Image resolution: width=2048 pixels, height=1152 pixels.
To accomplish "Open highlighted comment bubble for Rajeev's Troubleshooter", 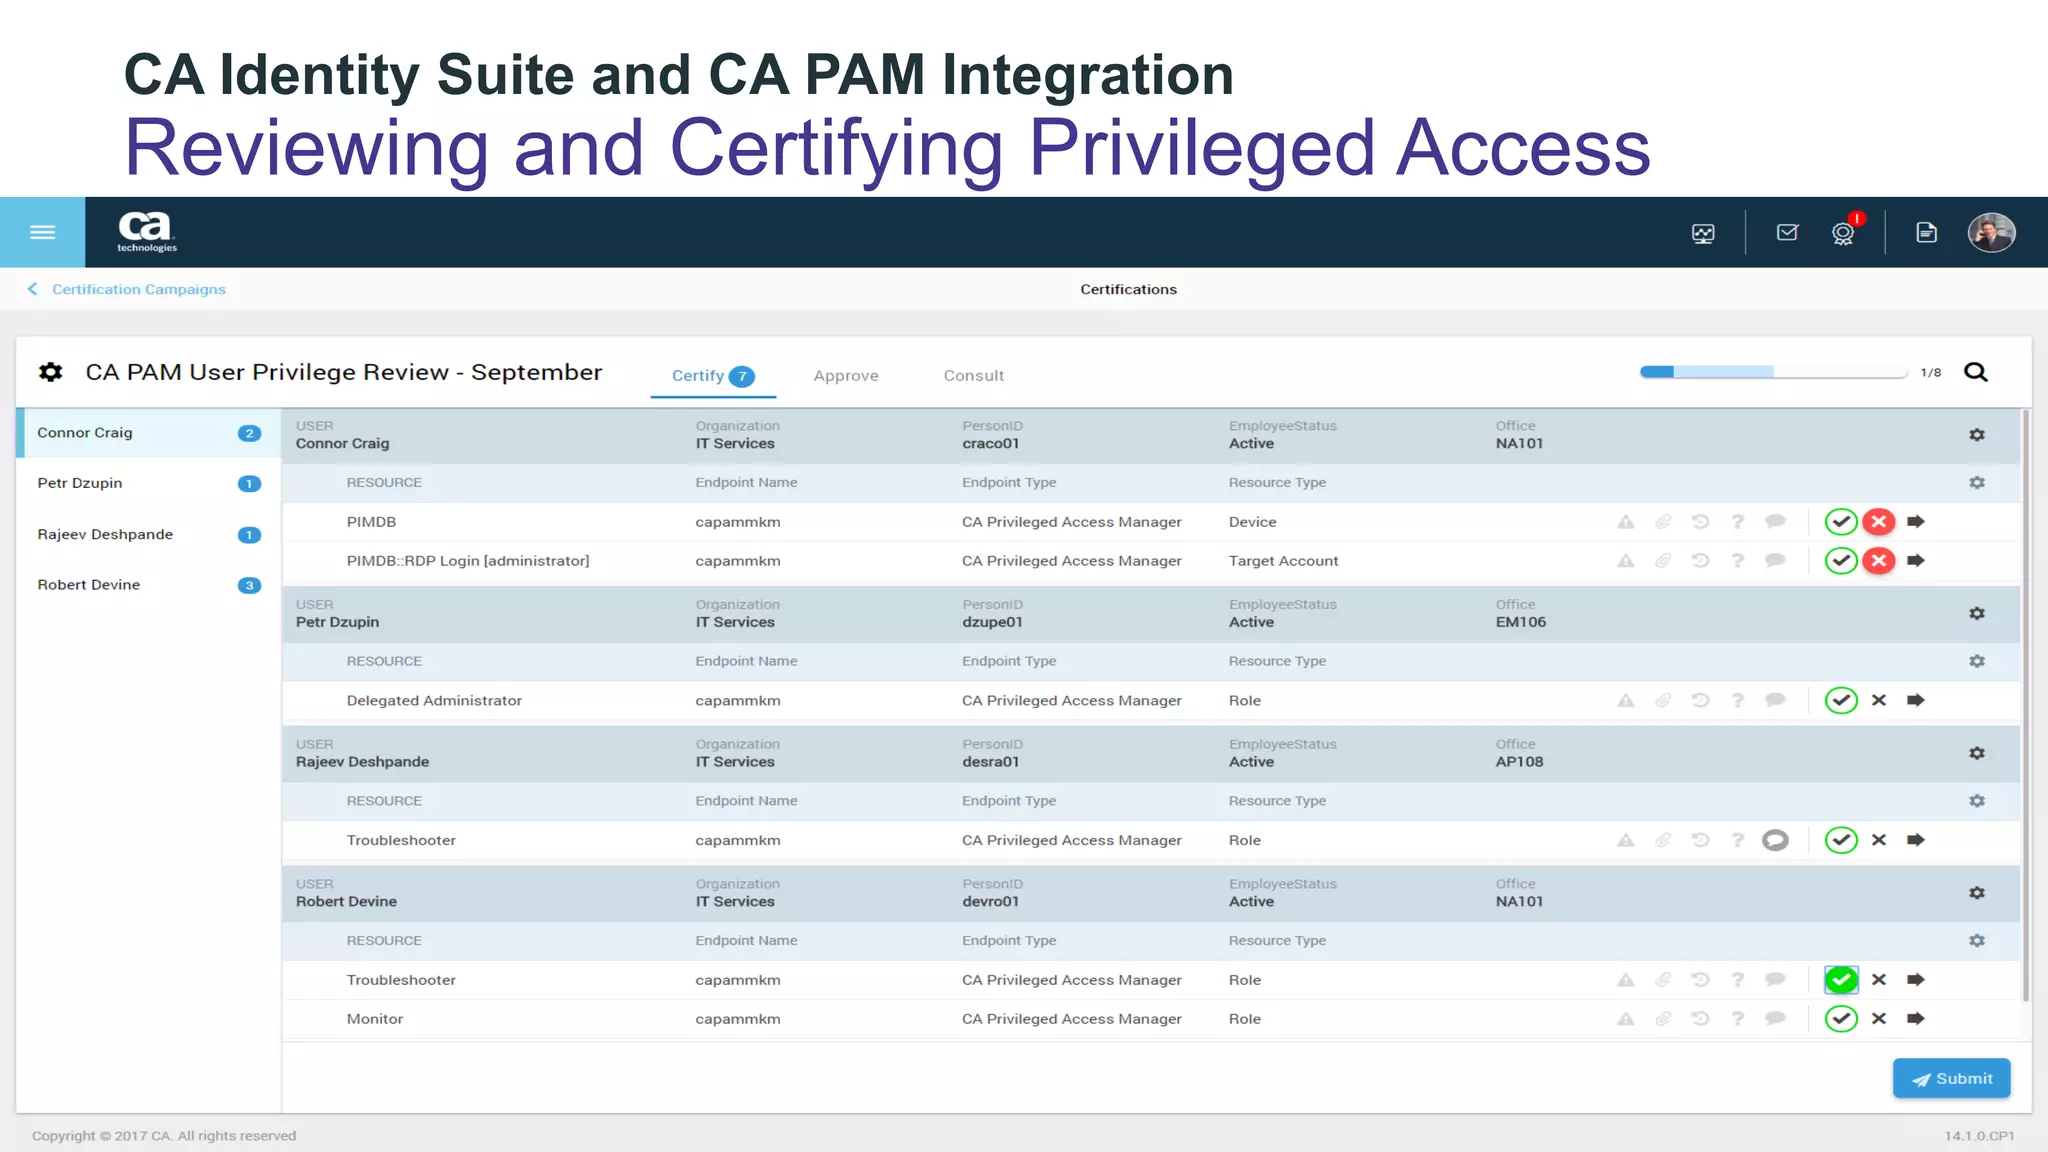I will coord(1775,840).
